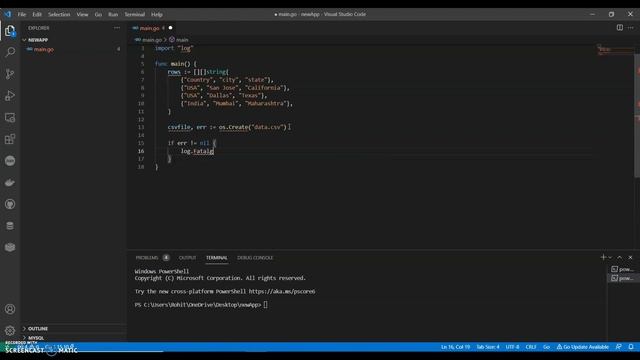Open the Search view icon
This screenshot has height=360, width=640.
[x=10, y=52]
